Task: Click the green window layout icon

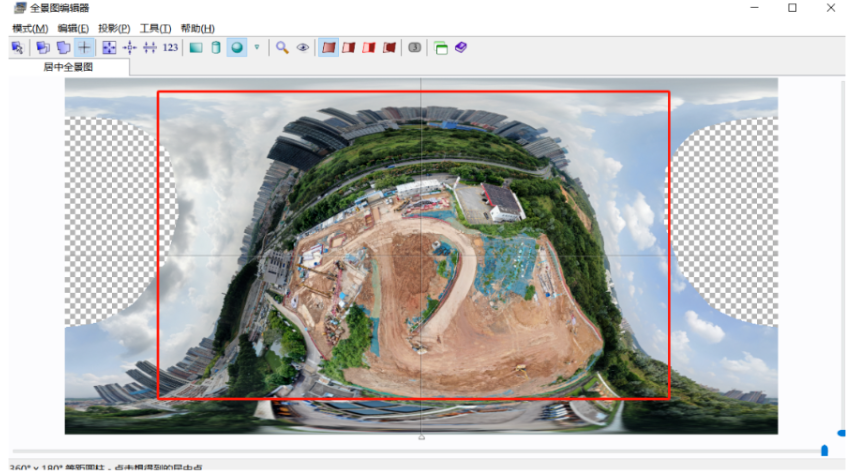Action: point(441,48)
